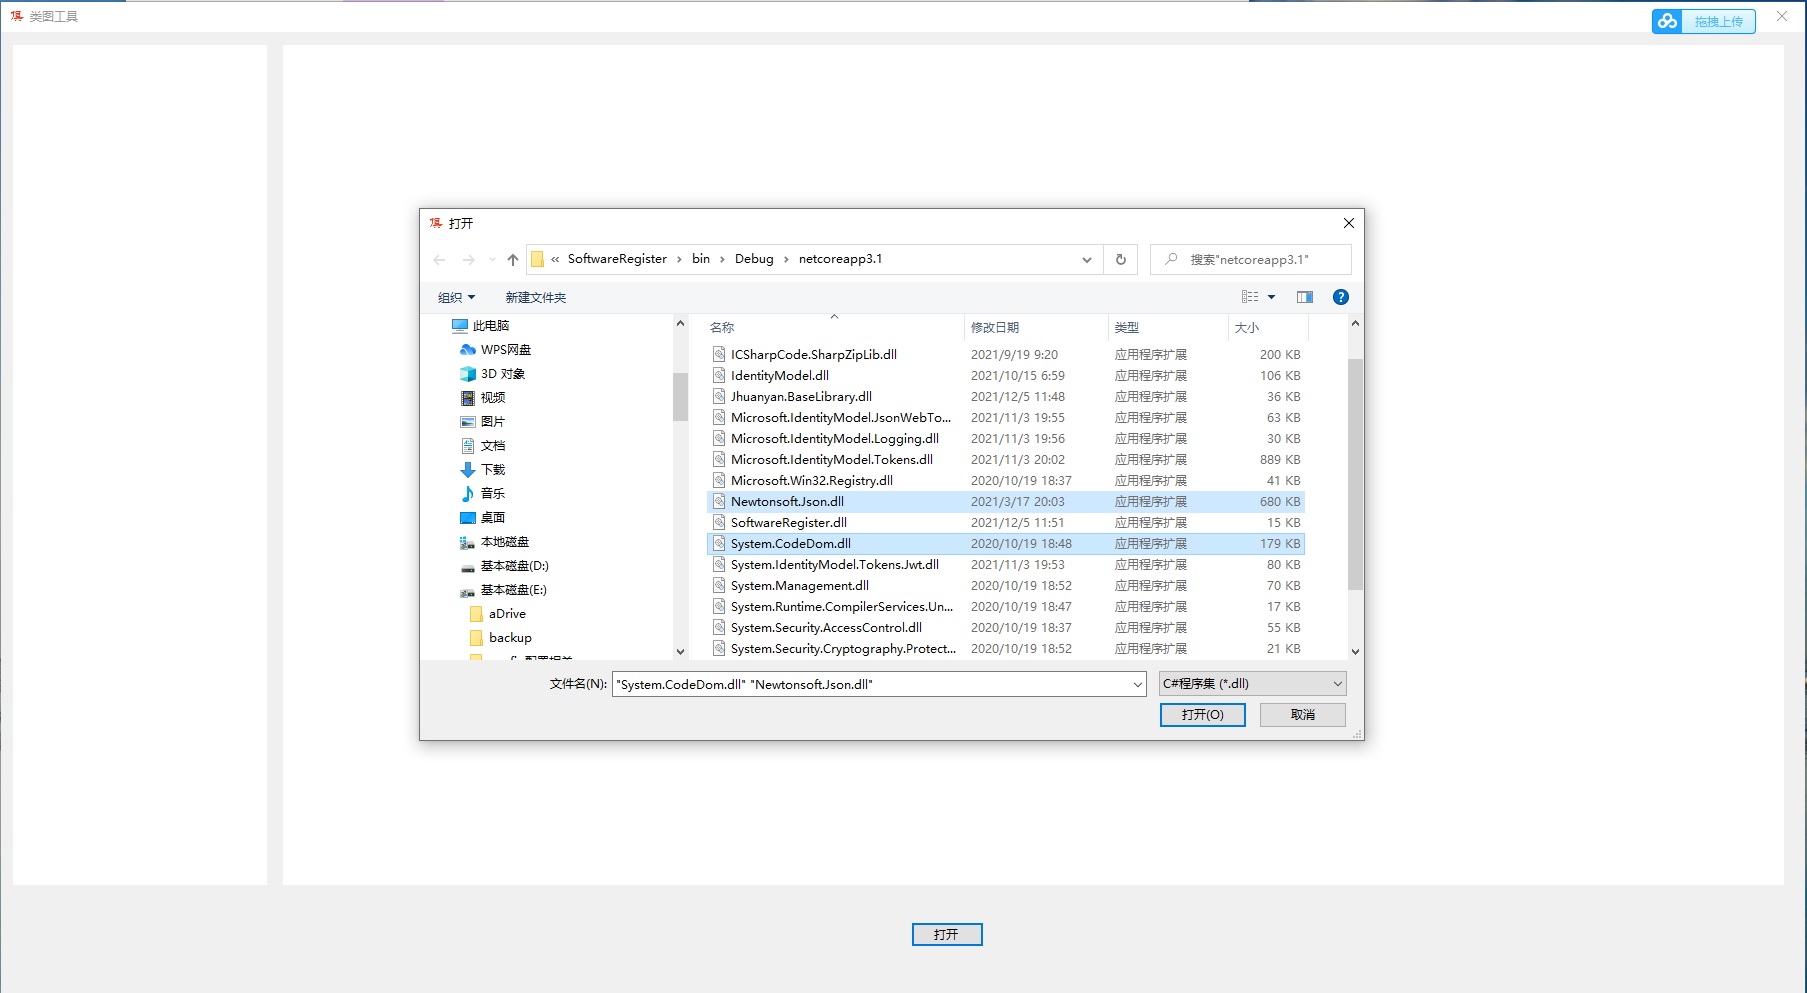The width and height of the screenshot is (1807, 993).
Task: Click 取消 button in dialog
Action: pos(1302,715)
